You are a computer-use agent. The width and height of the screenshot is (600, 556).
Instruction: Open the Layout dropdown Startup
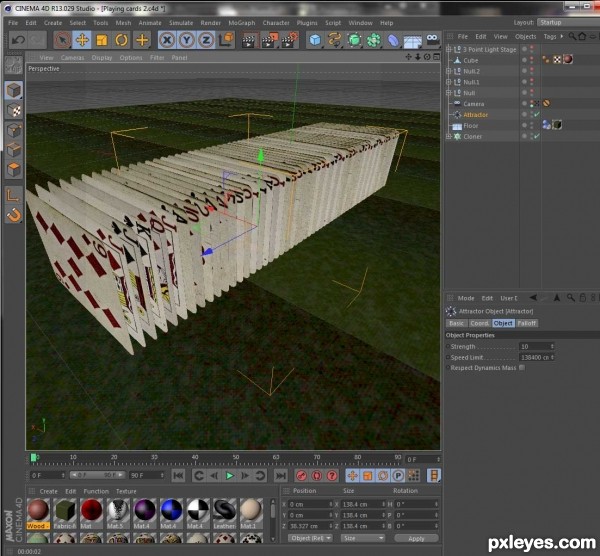[568, 23]
